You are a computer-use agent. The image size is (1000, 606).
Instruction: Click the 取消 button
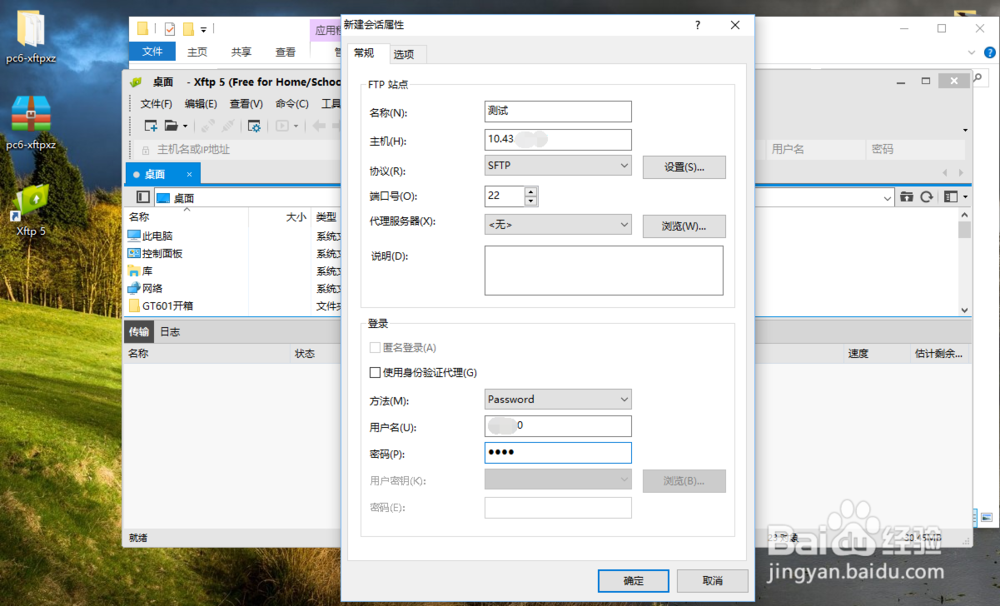click(712, 580)
